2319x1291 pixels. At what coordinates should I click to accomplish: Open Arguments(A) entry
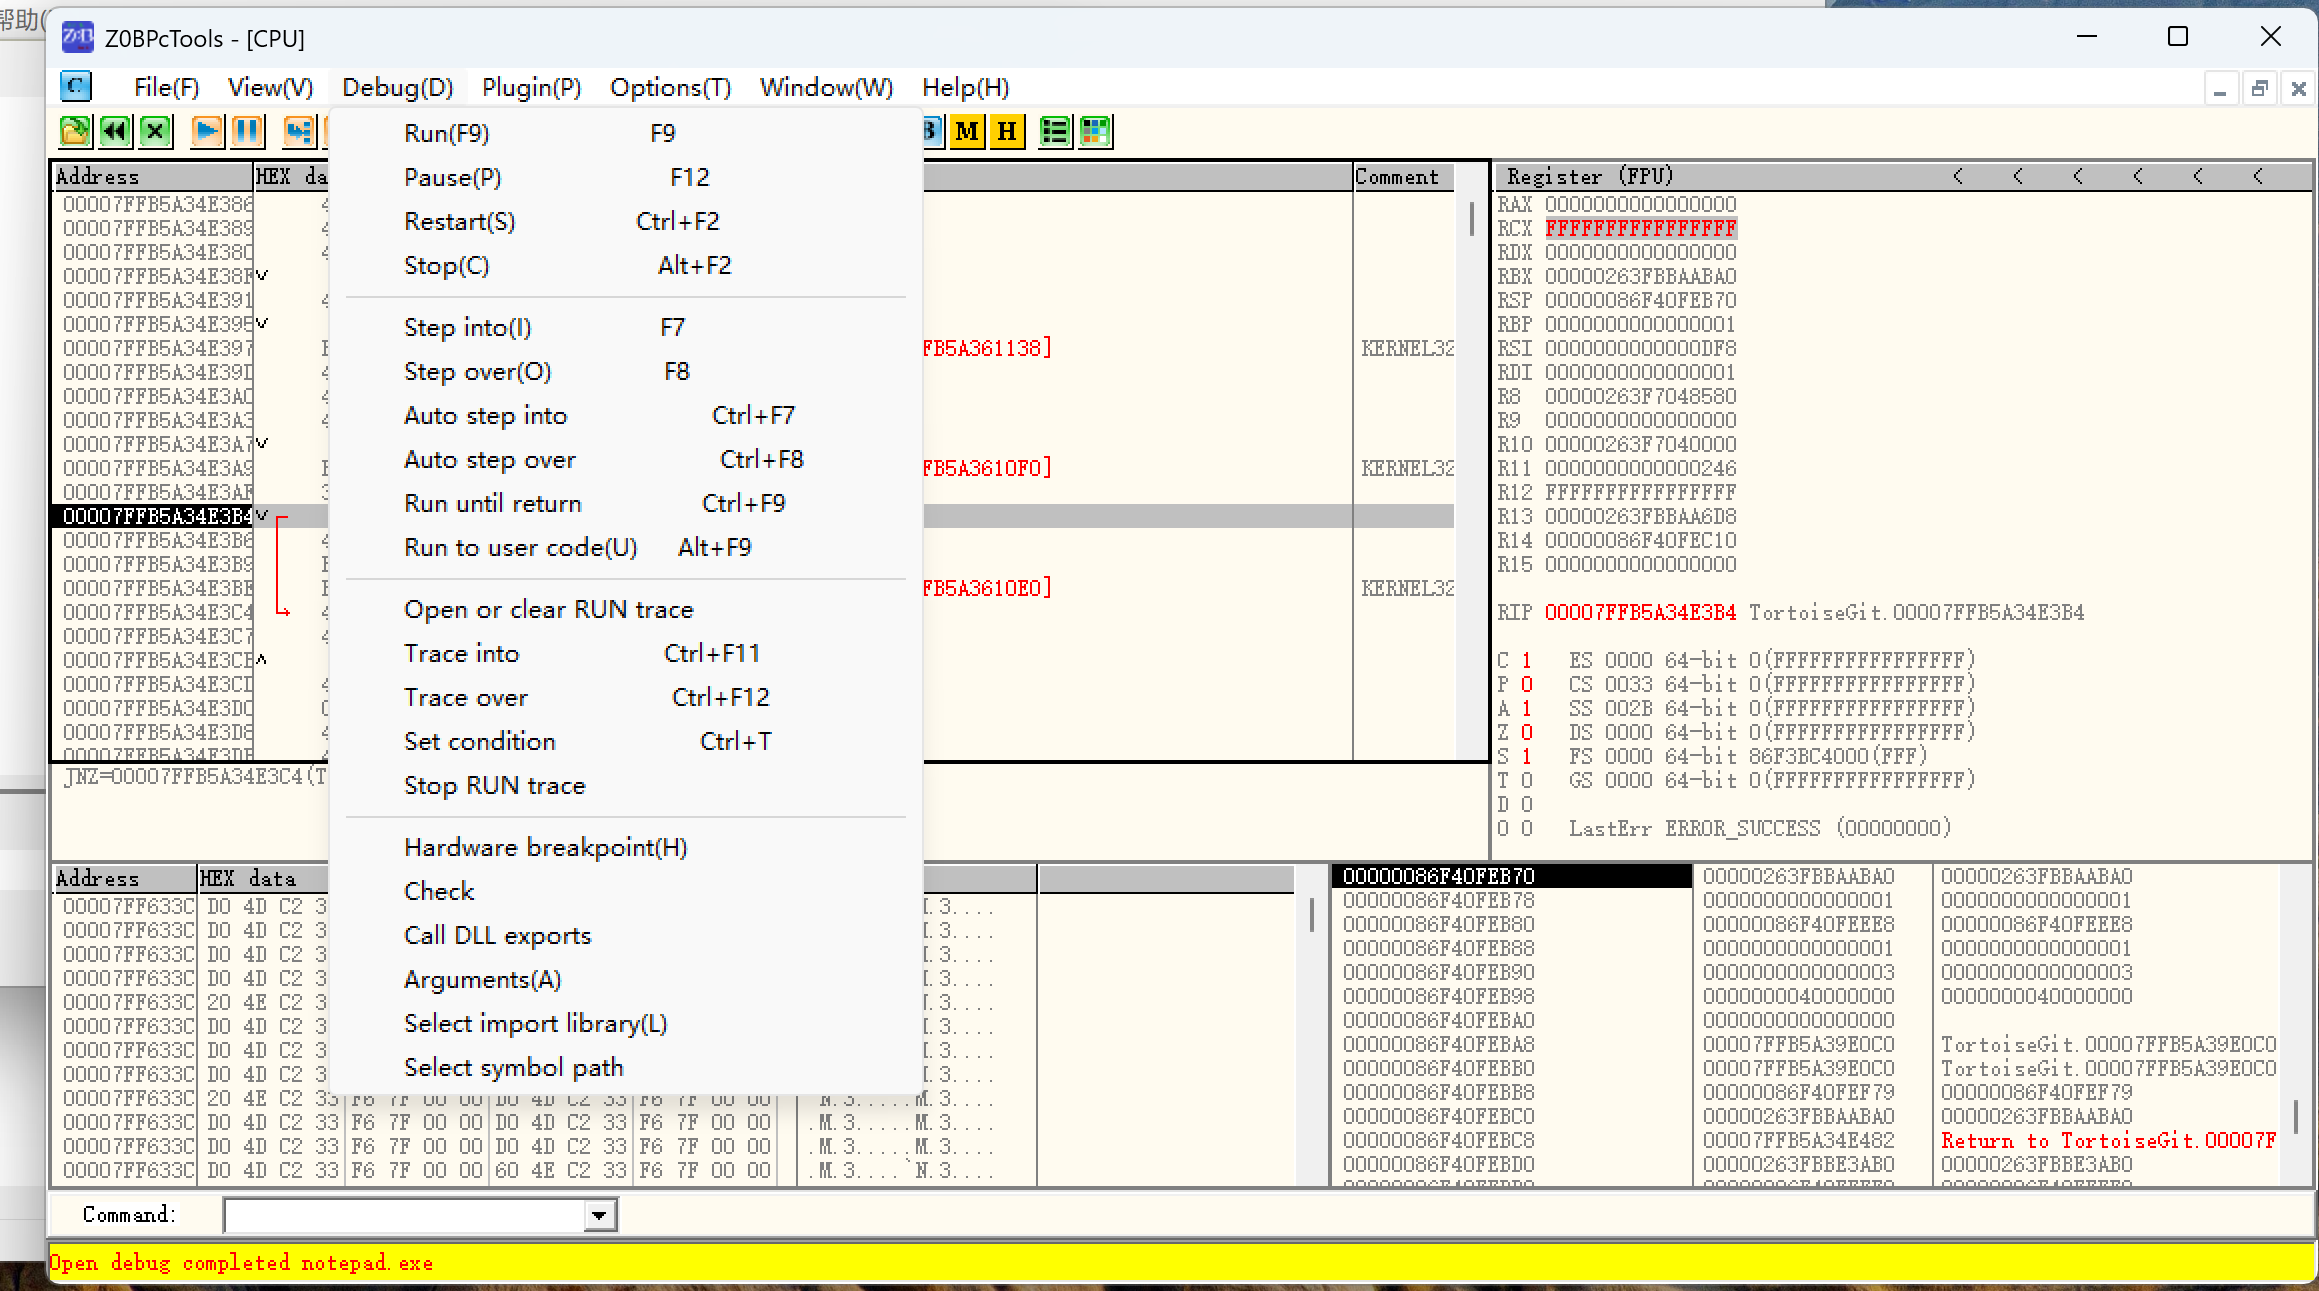[626, 979]
